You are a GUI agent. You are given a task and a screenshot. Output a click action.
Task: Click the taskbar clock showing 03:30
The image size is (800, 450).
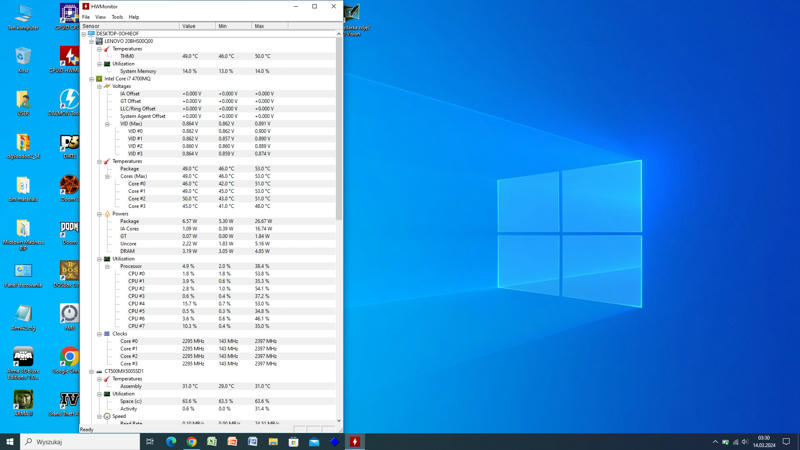[764, 442]
